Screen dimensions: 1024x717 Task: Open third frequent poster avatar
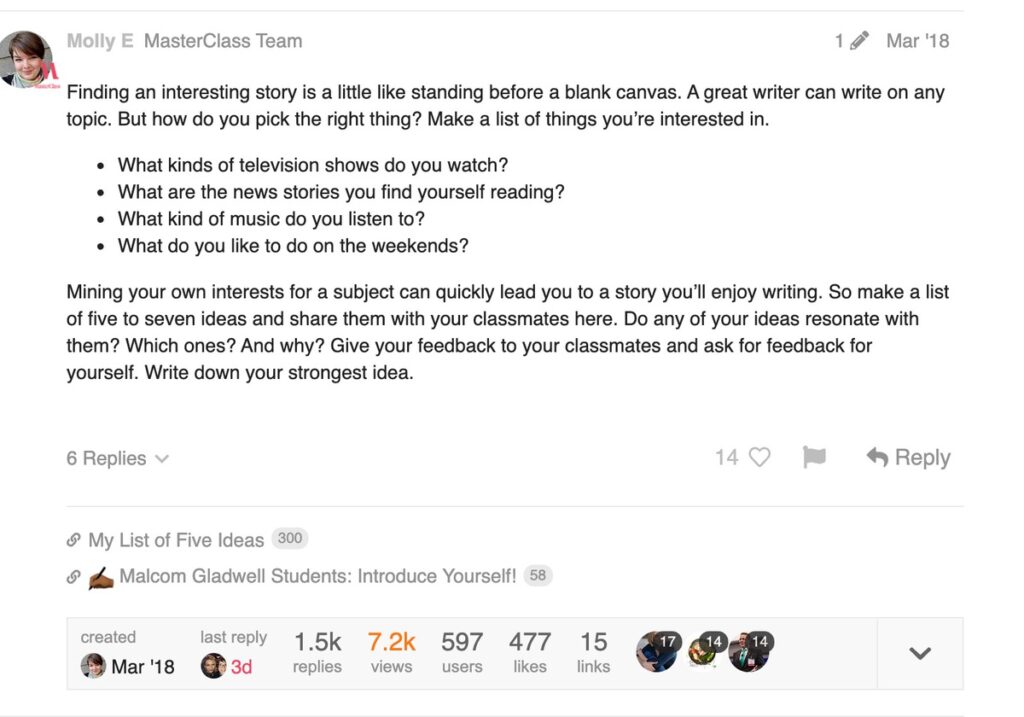pos(747,652)
